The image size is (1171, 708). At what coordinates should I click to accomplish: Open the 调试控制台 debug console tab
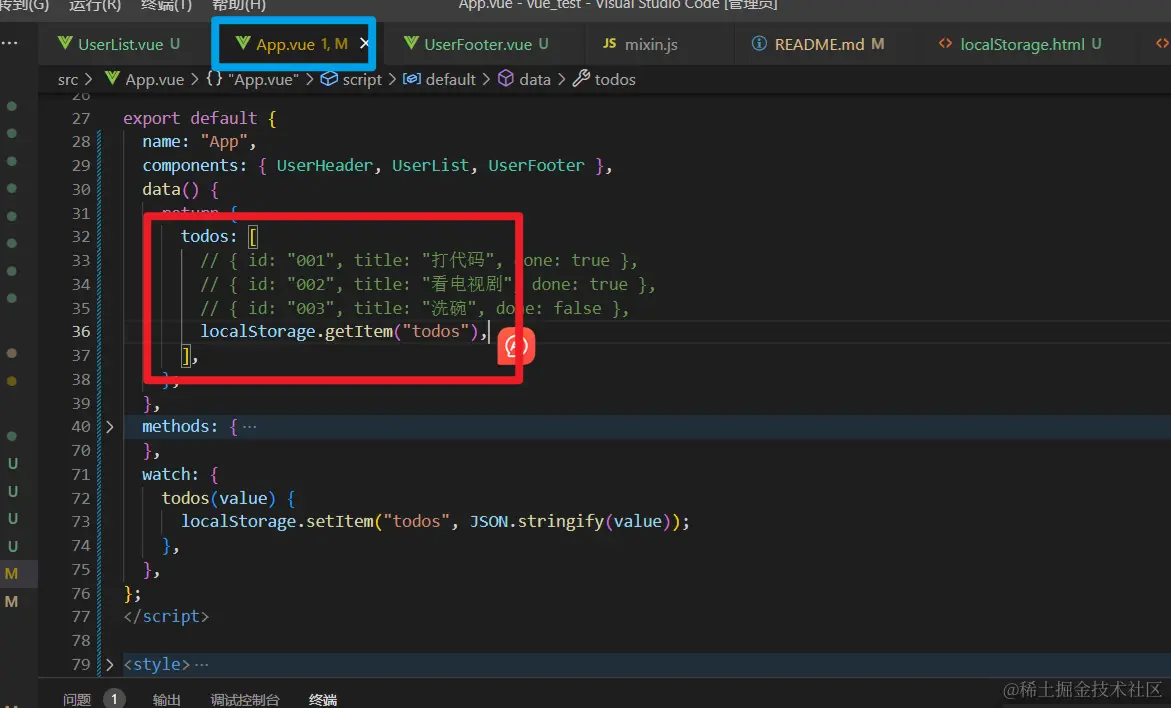click(x=245, y=700)
